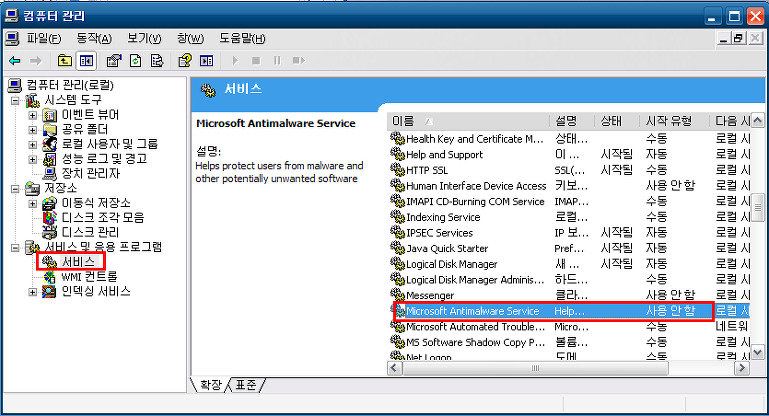Click the Pause Service icon
The width and height of the screenshot is (769, 416).
(x=277, y=60)
